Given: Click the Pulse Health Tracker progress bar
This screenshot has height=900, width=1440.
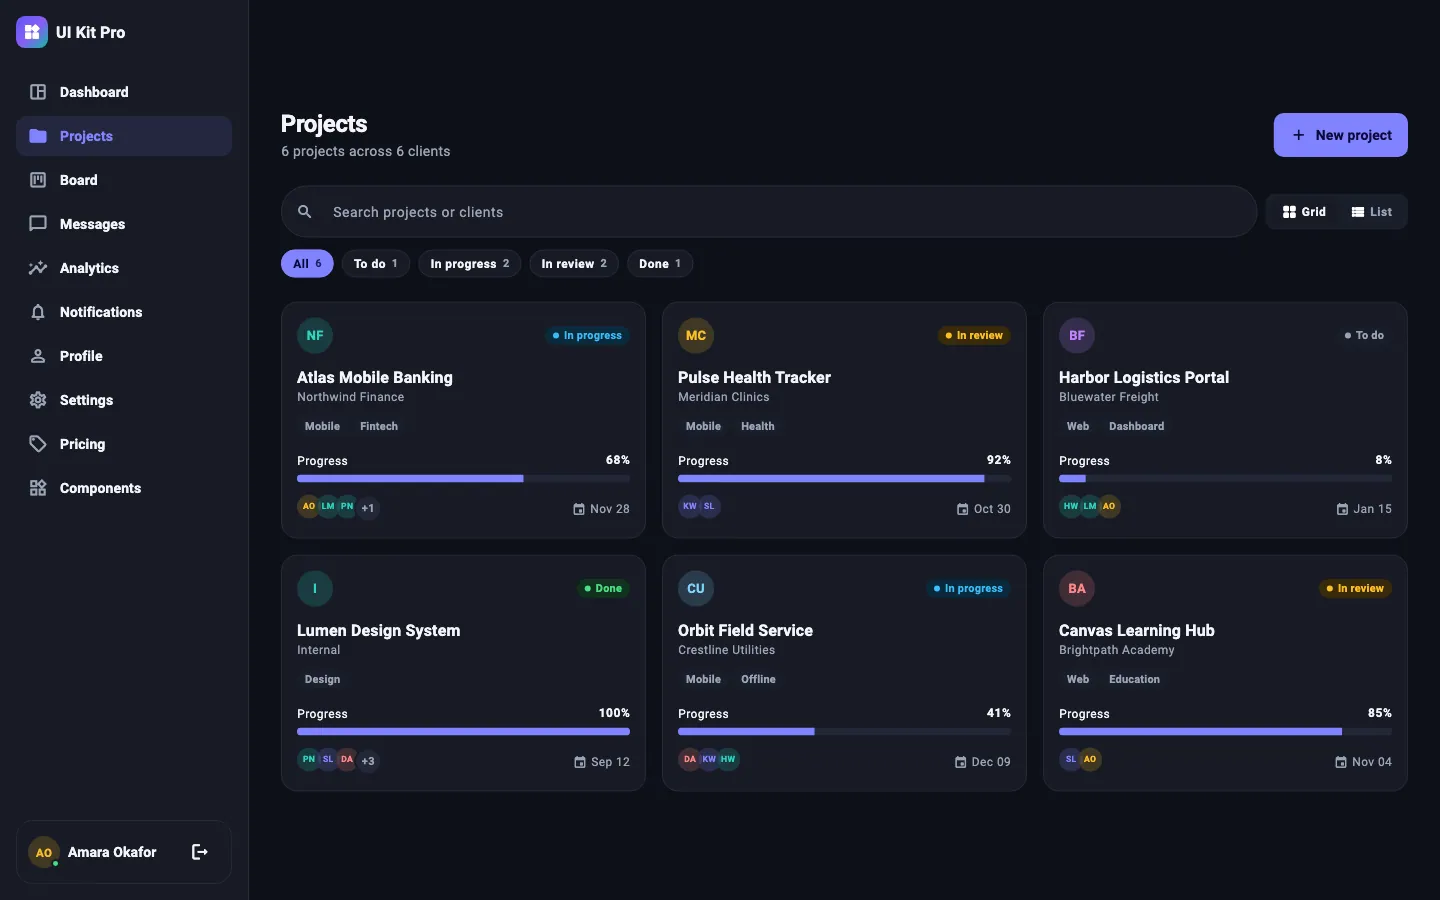Looking at the screenshot, I should 844,479.
